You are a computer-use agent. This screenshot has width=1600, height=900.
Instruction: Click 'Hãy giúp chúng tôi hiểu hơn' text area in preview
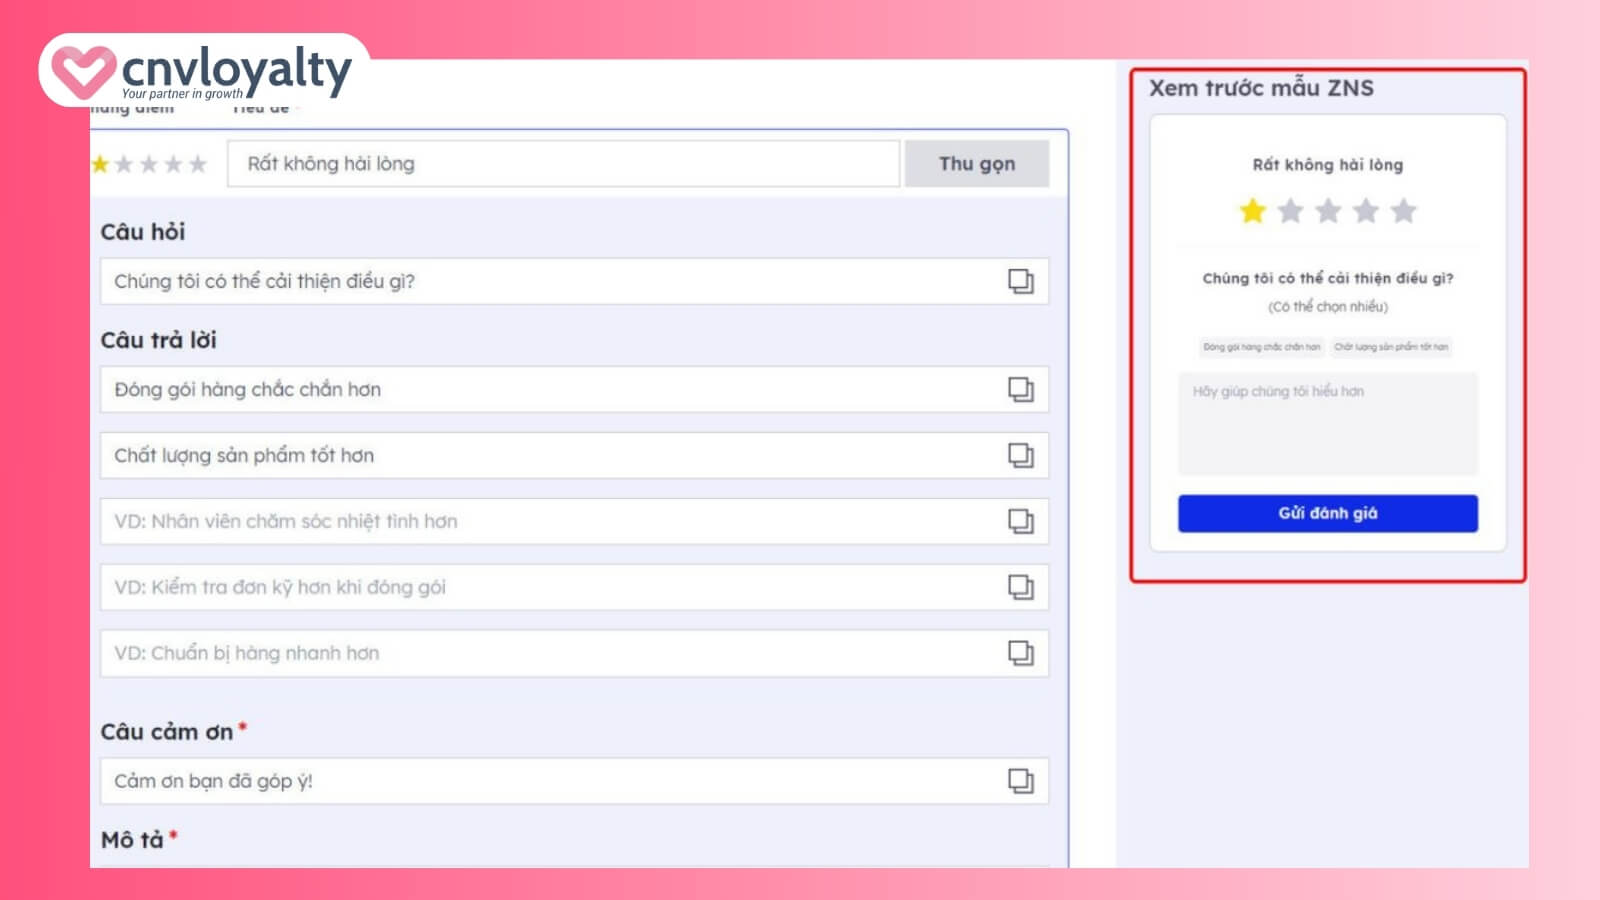(1328, 424)
